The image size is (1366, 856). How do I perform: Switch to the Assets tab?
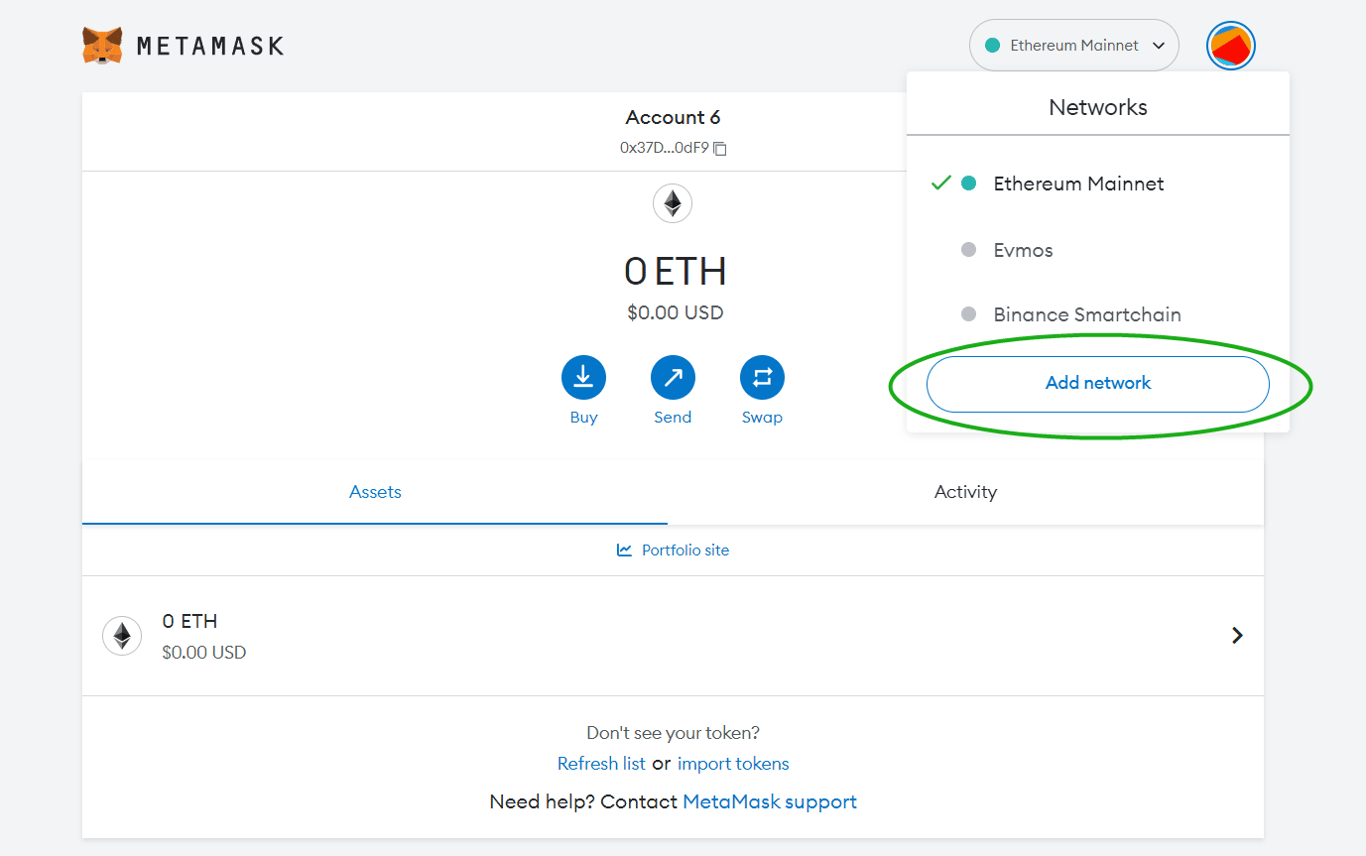point(375,492)
